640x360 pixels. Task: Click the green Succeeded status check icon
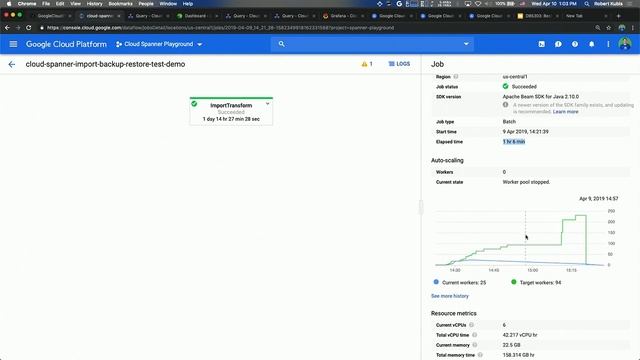(505, 87)
